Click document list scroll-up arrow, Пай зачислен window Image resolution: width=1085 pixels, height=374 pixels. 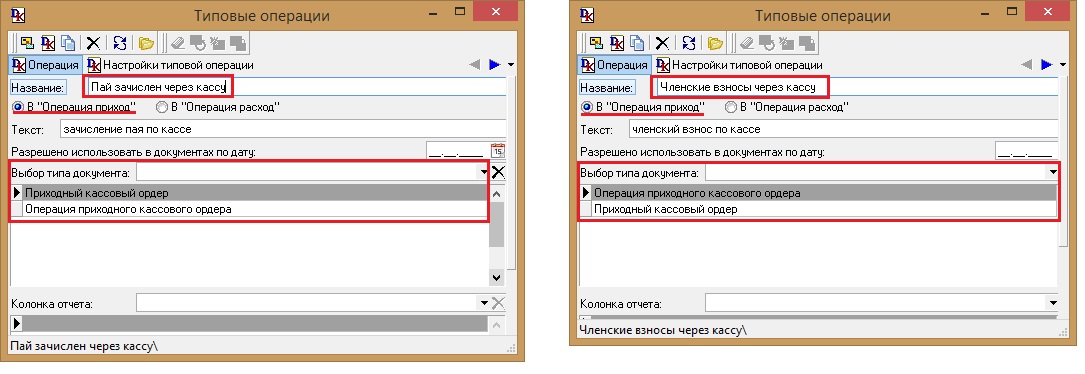click(497, 193)
